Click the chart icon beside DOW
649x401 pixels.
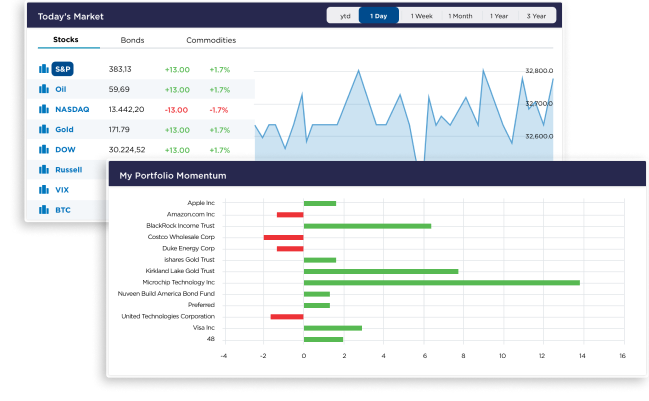pyautogui.click(x=43, y=150)
